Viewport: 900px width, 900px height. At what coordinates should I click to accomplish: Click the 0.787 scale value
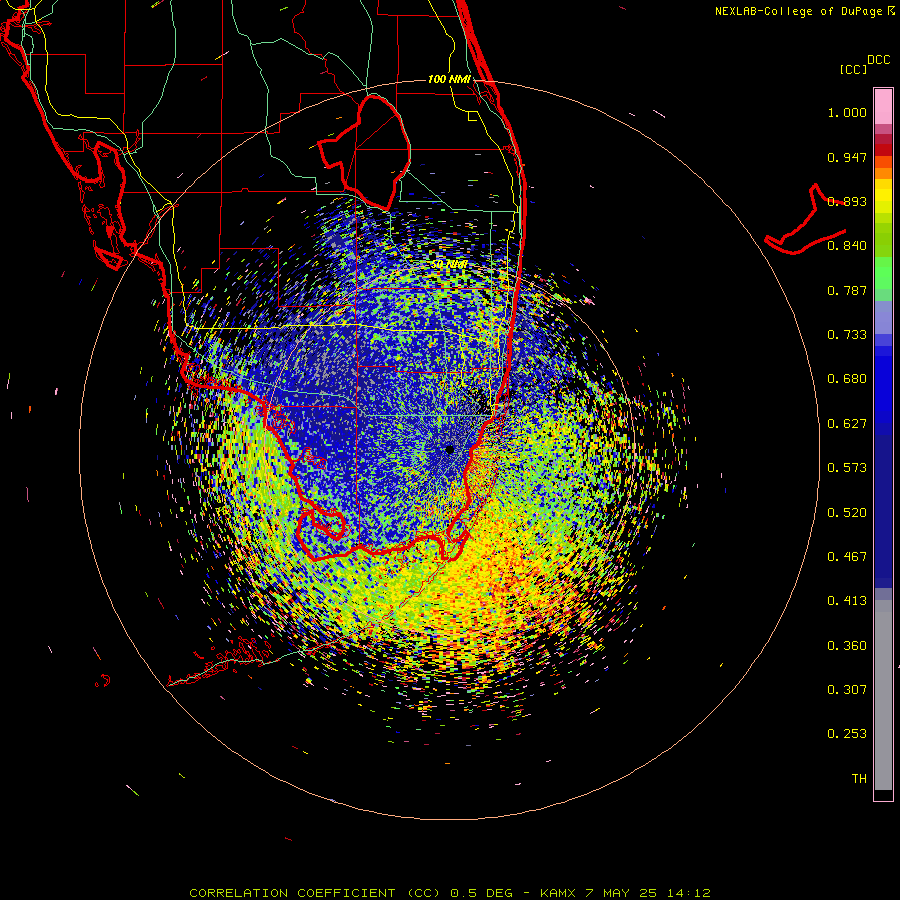(x=847, y=290)
